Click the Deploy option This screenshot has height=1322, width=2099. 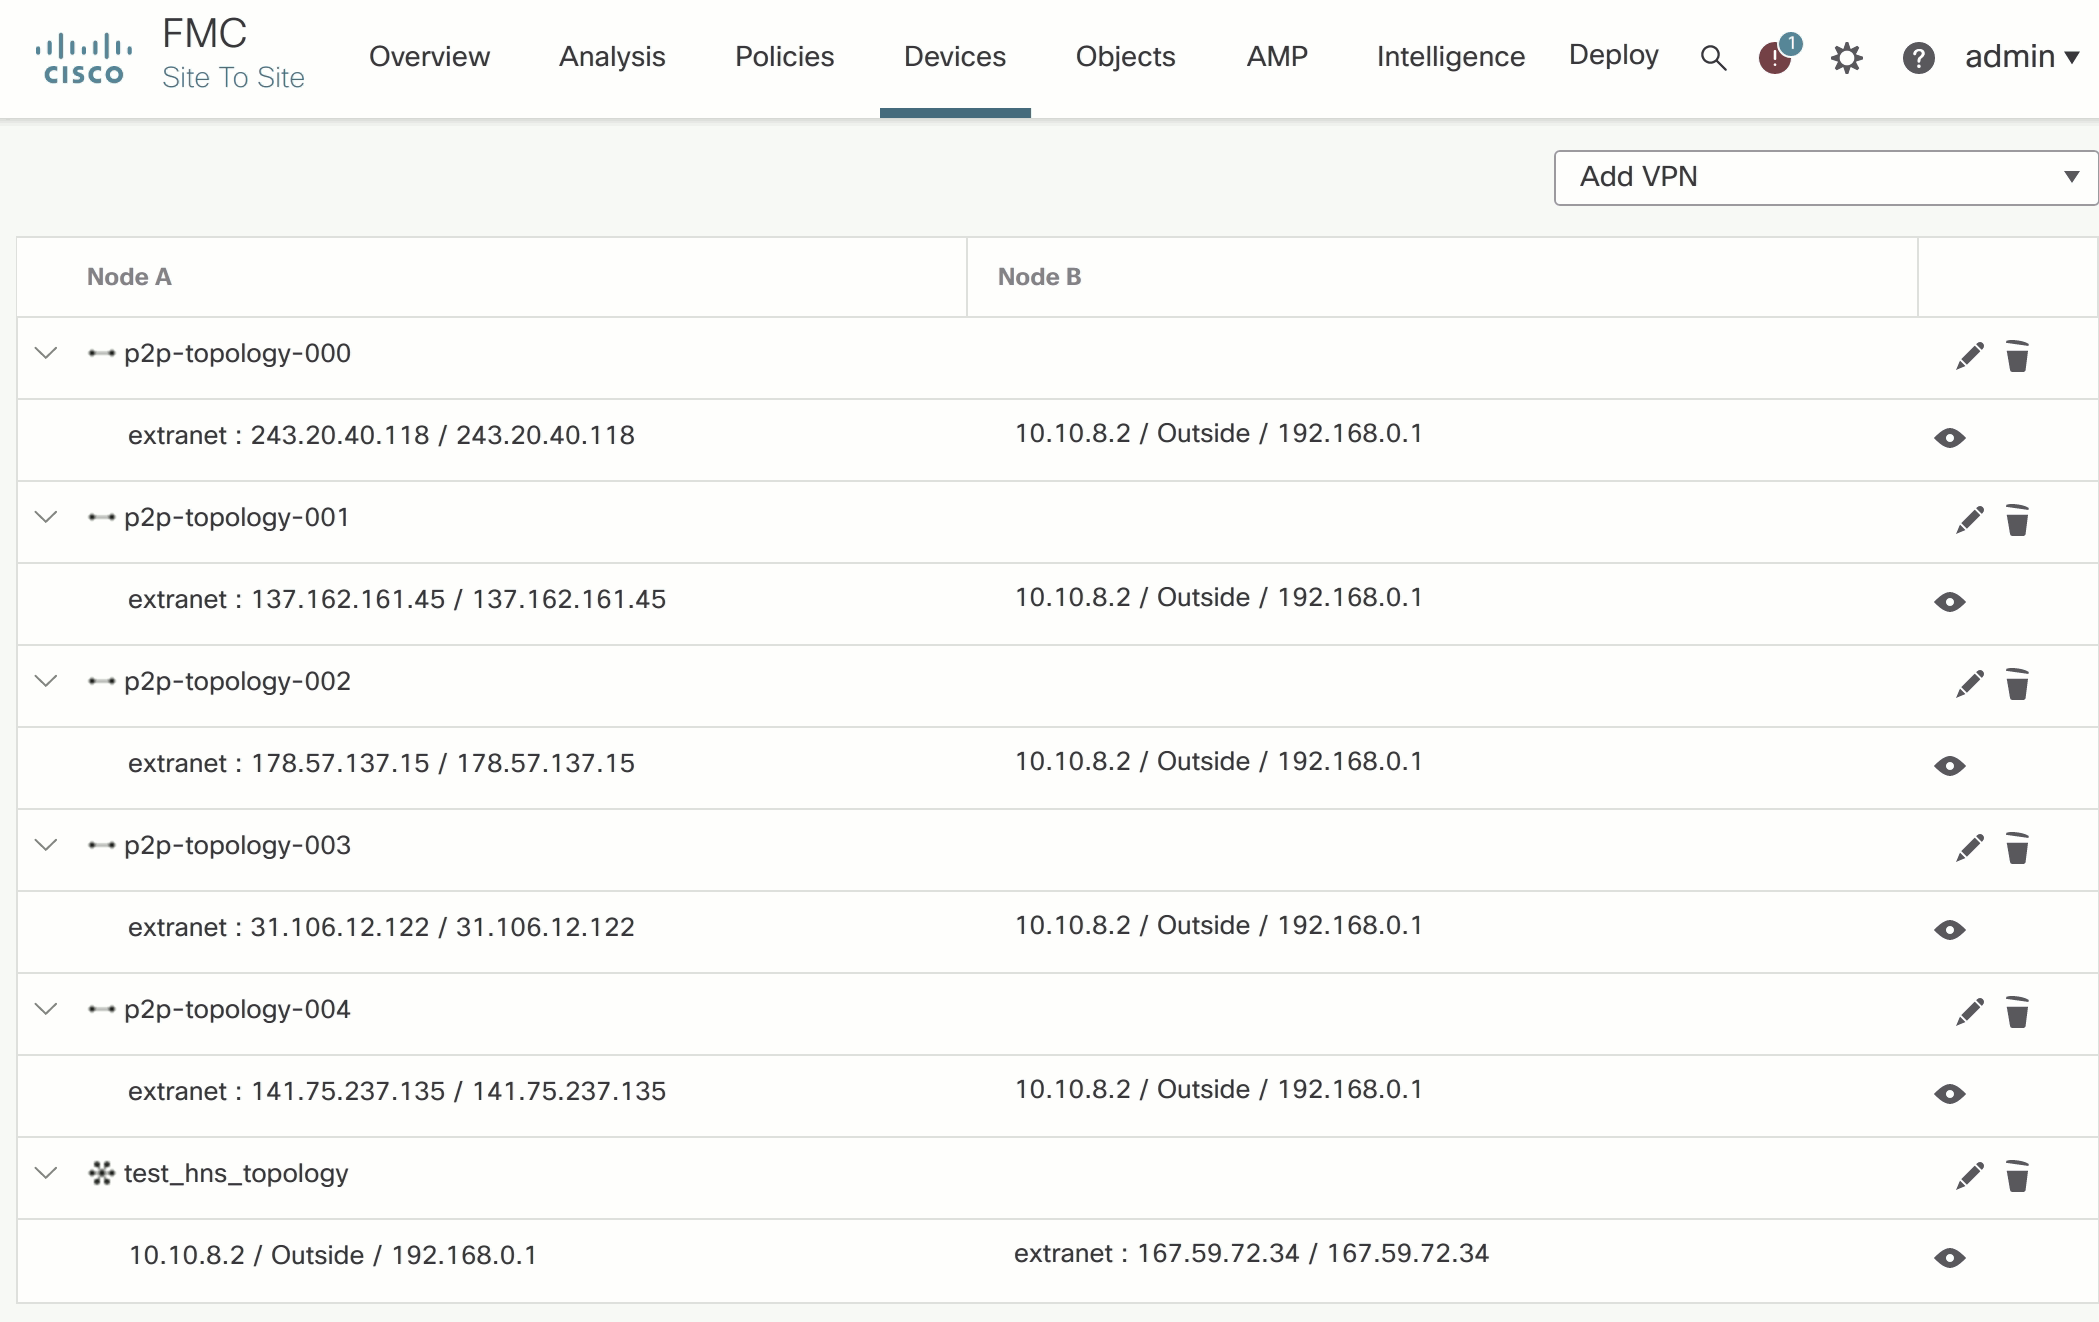1613,55
